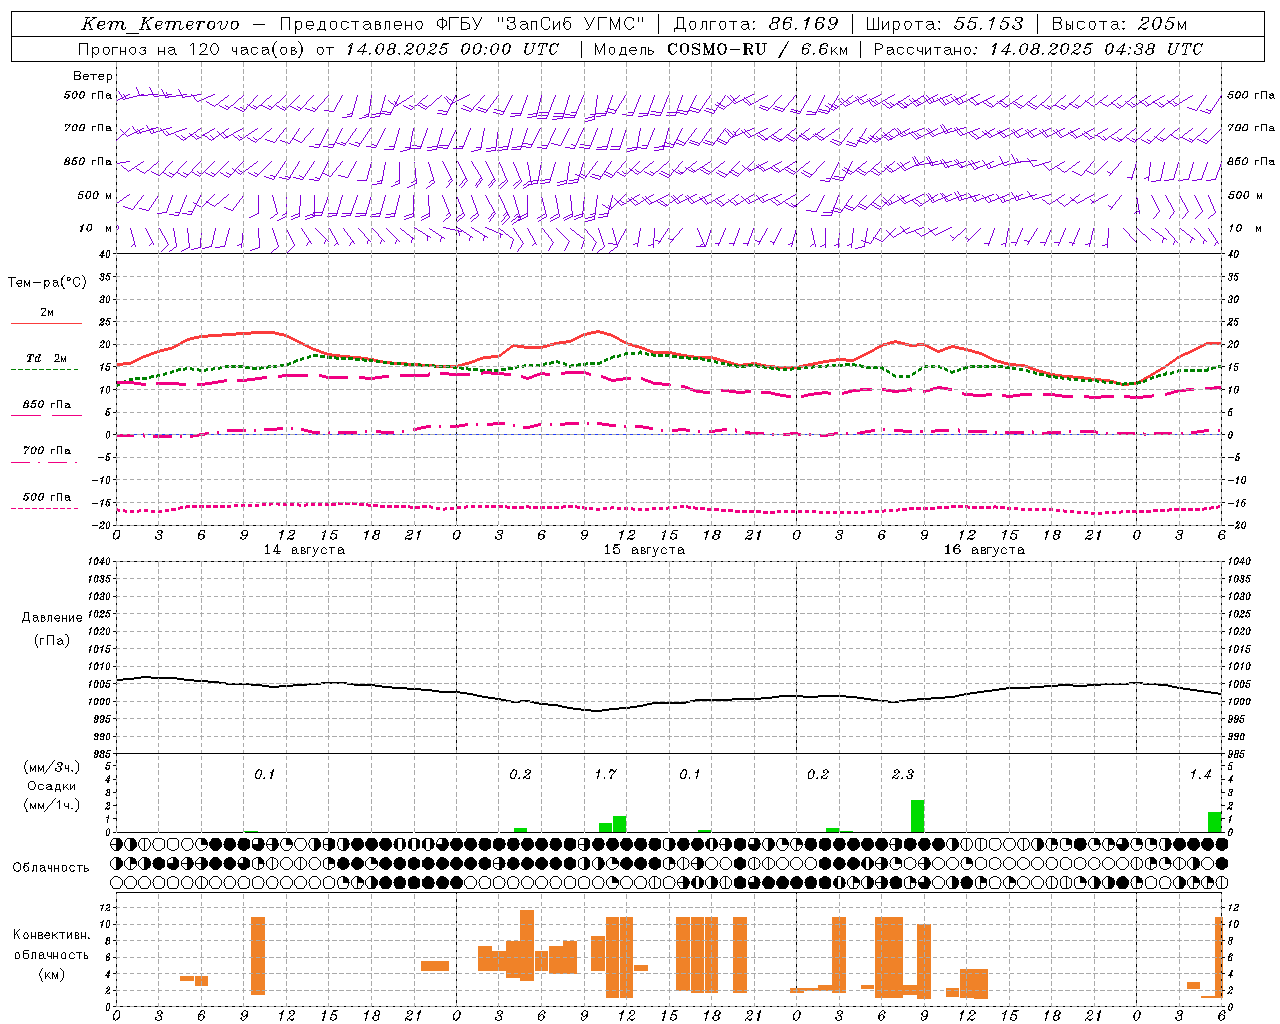Click the "Широта: 55.153" latitude text

click(945, 24)
